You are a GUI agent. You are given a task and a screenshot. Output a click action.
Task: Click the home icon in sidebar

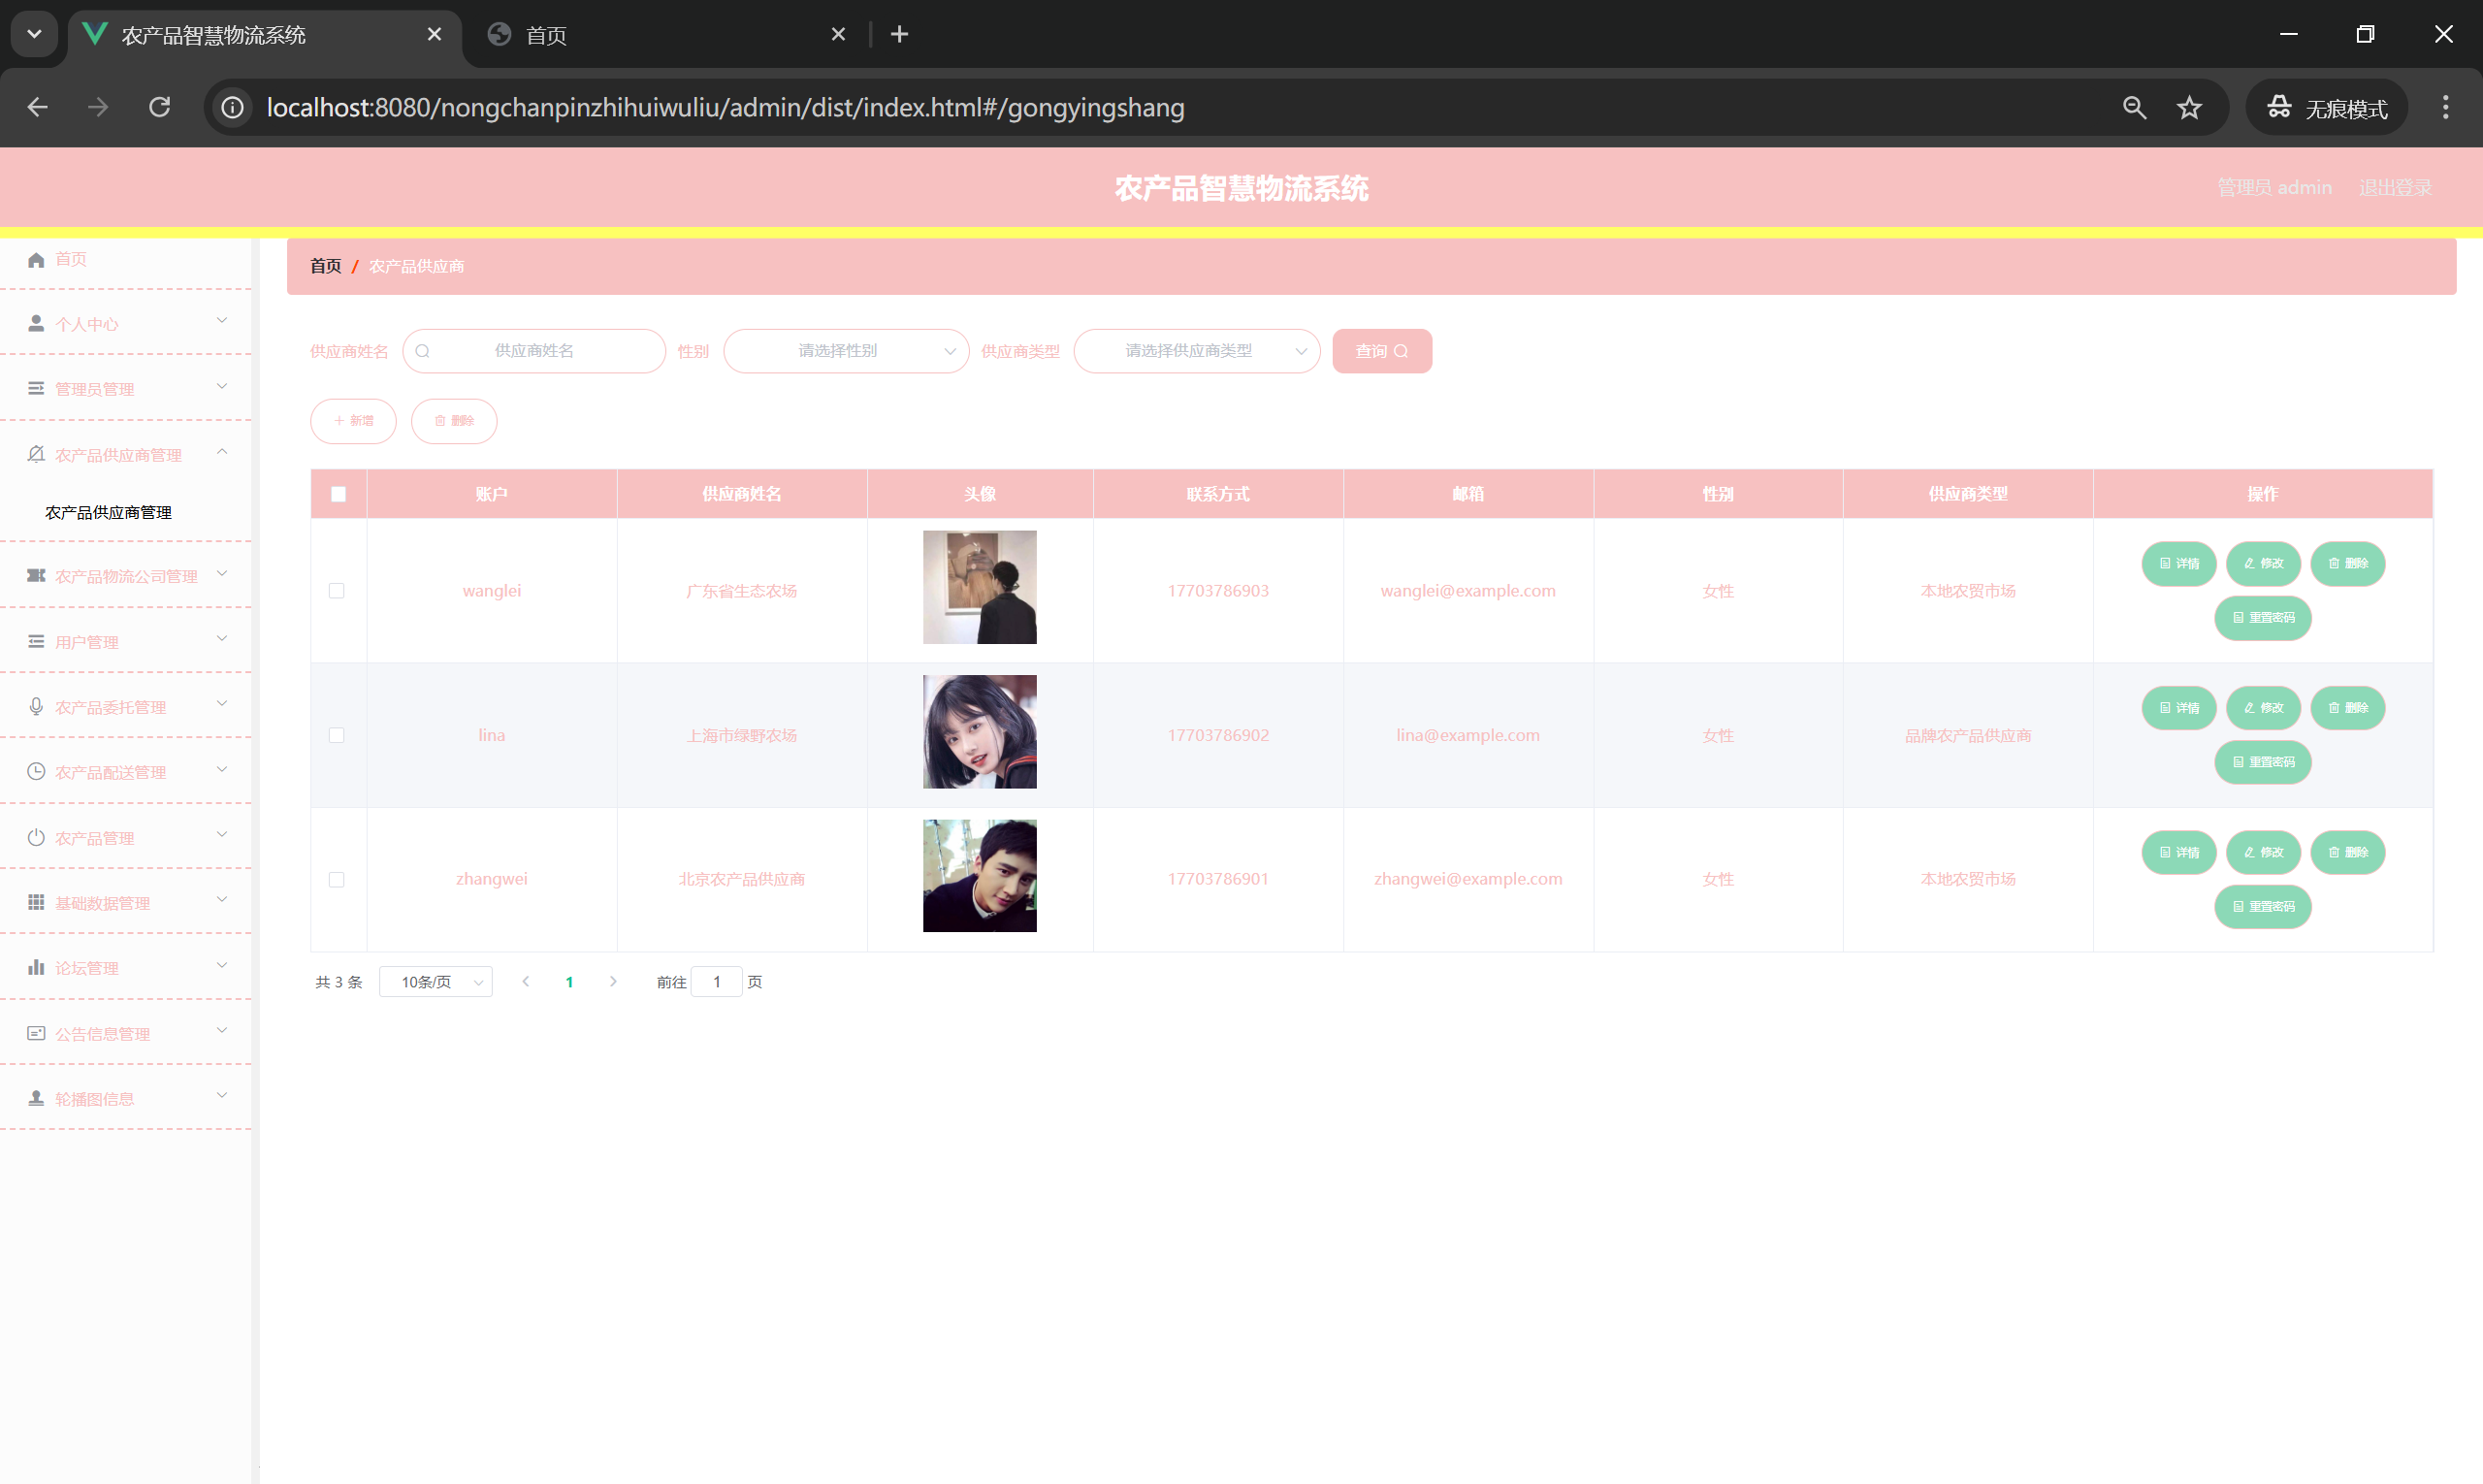pyautogui.click(x=36, y=260)
